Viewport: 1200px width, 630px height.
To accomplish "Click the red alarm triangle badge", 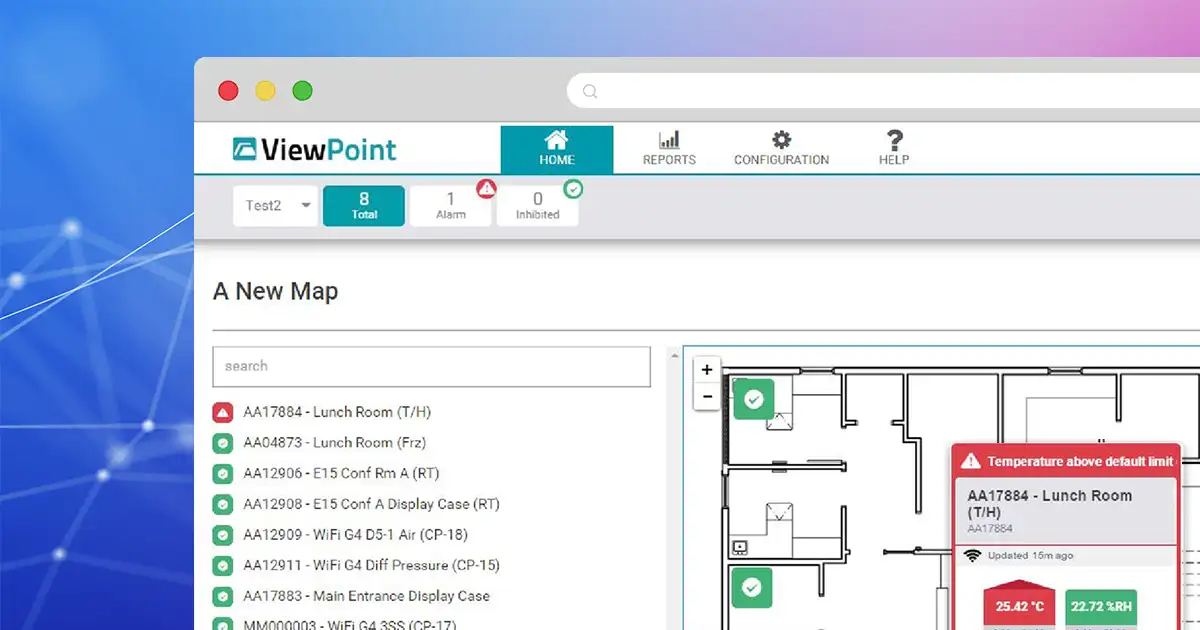I will point(486,188).
